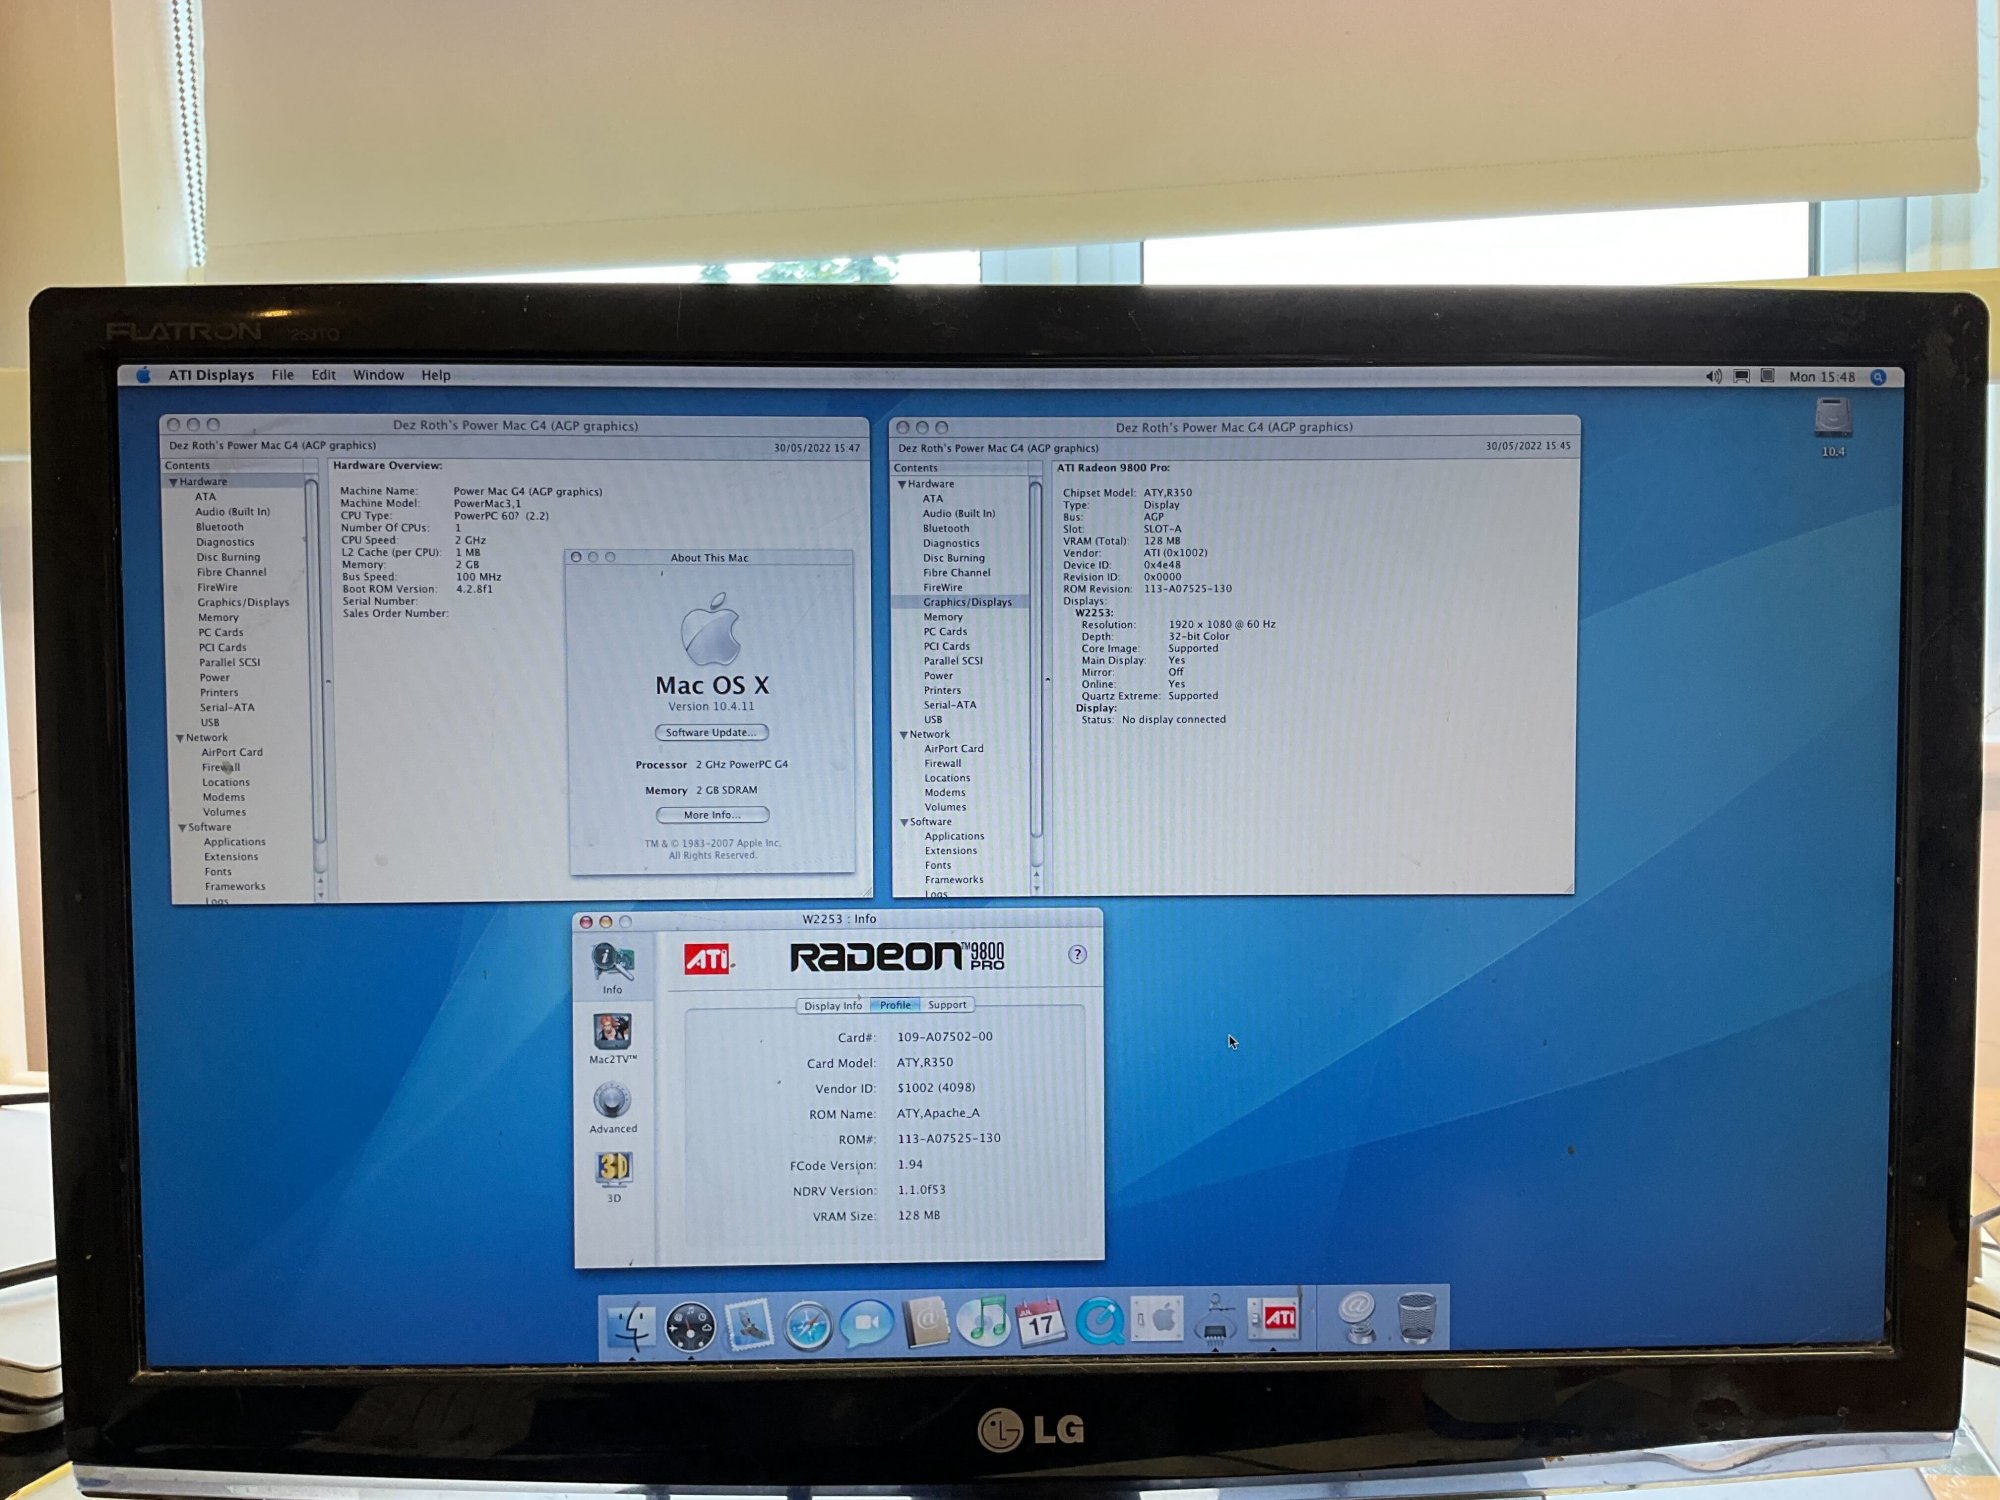
Task: Select Applications in right Profiler window
Action: tap(955, 837)
